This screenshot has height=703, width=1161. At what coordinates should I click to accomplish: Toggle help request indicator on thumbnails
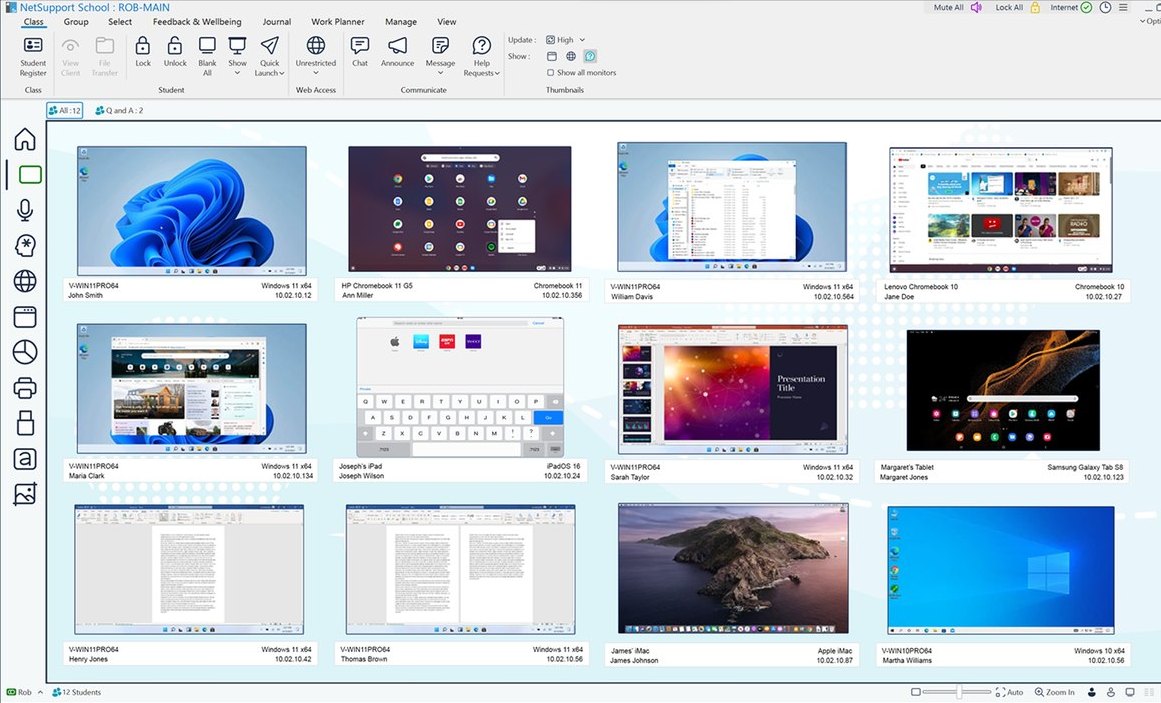(590, 56)
